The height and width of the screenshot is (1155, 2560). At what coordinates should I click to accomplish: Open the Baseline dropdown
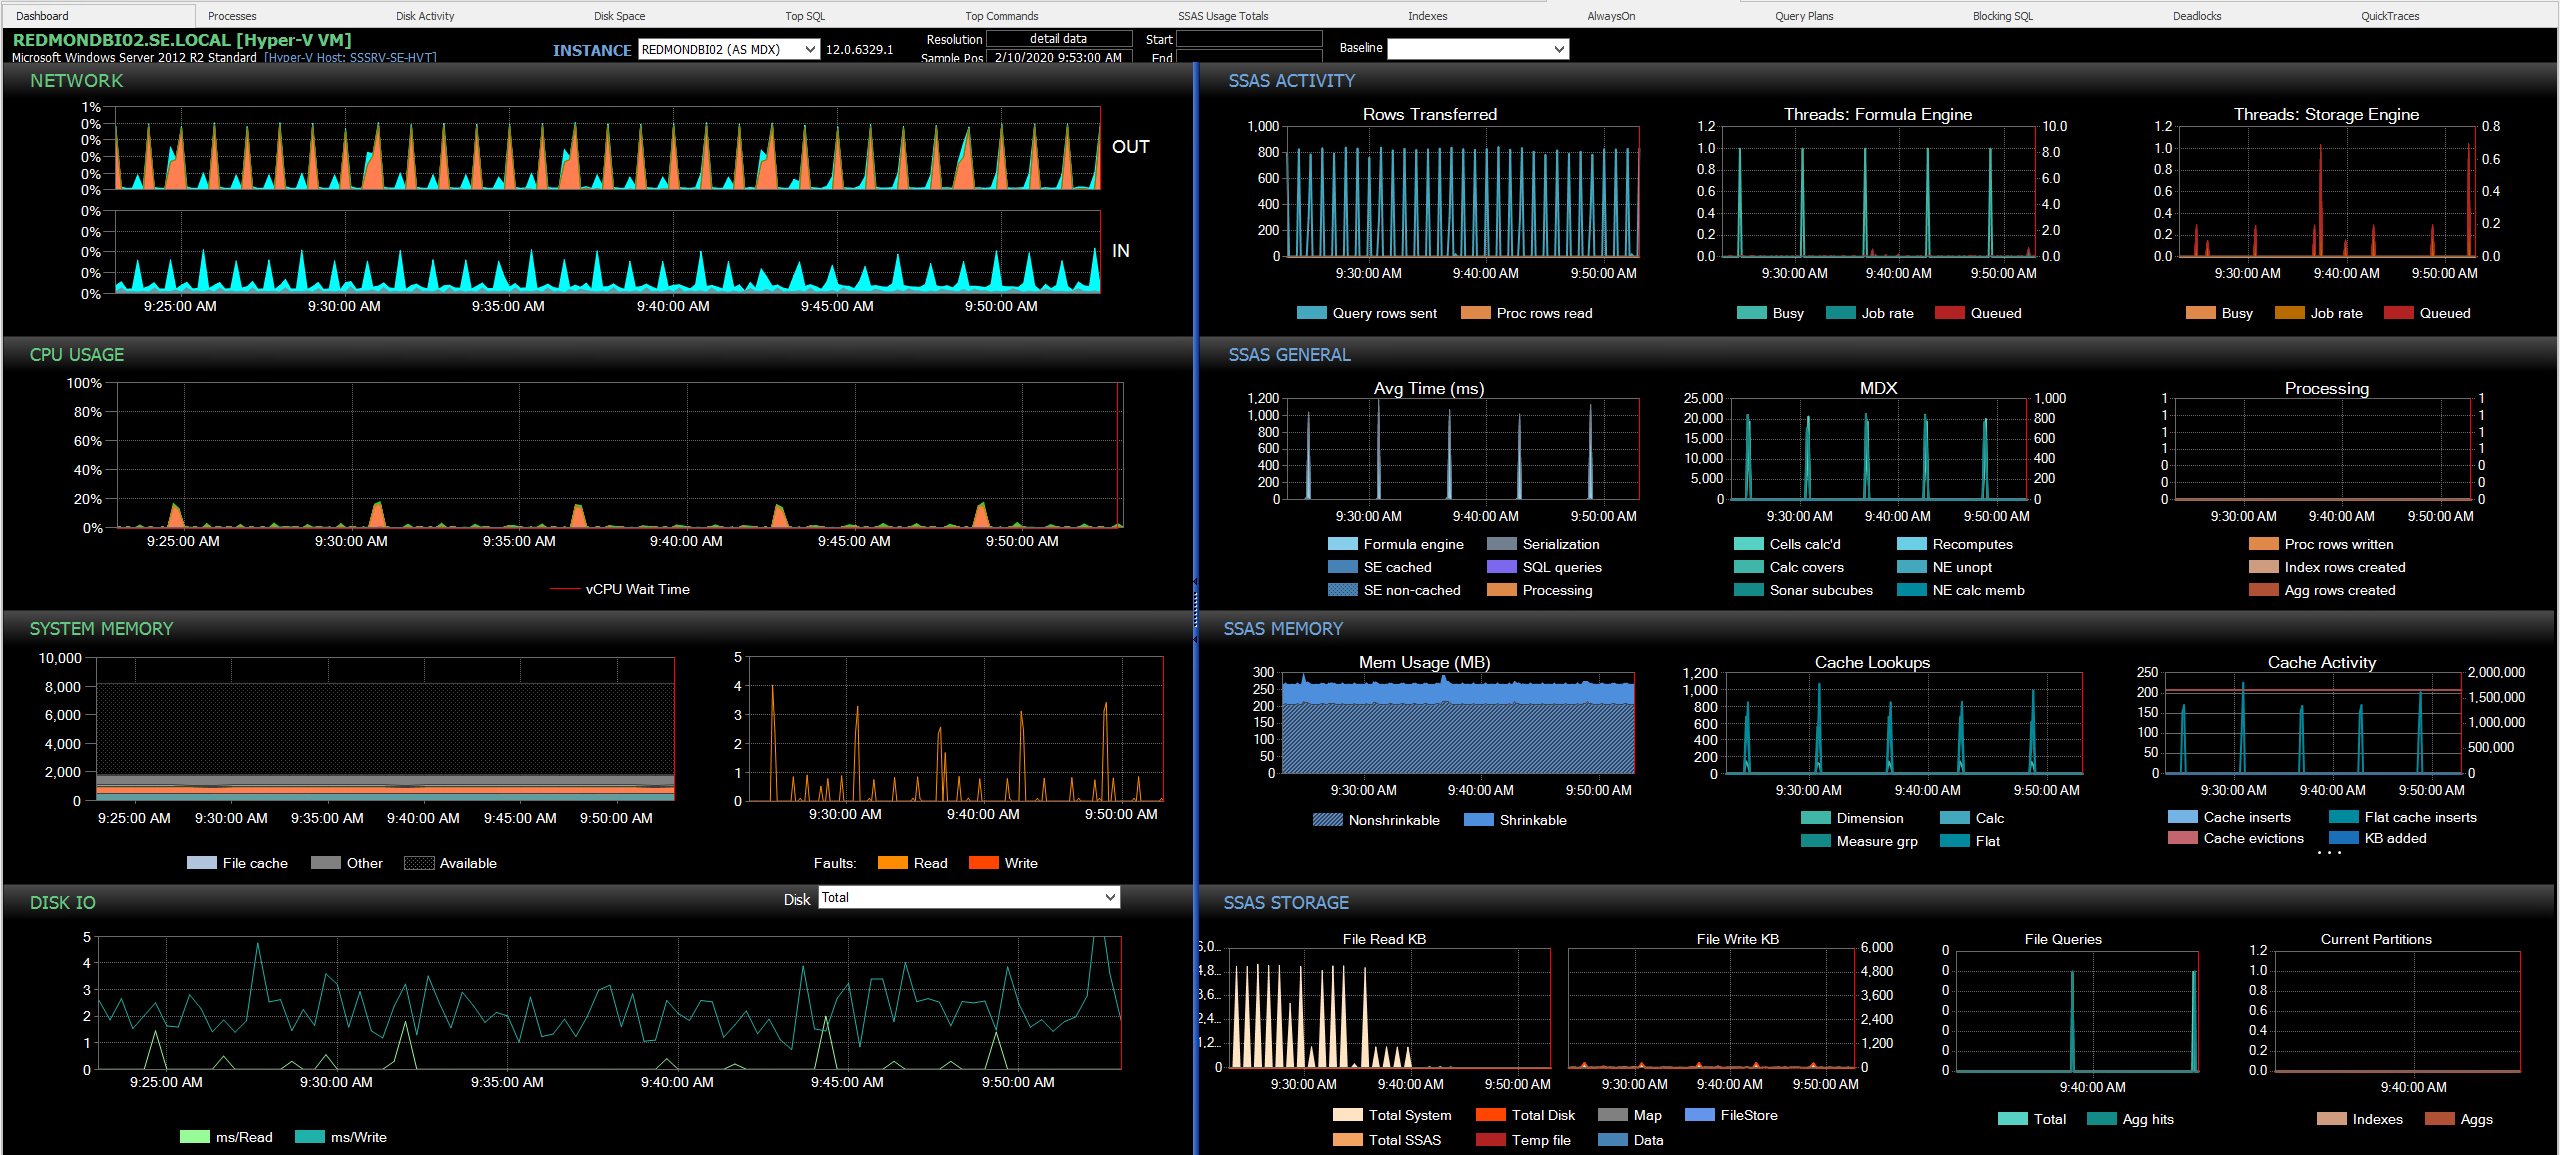point(1477,48)
